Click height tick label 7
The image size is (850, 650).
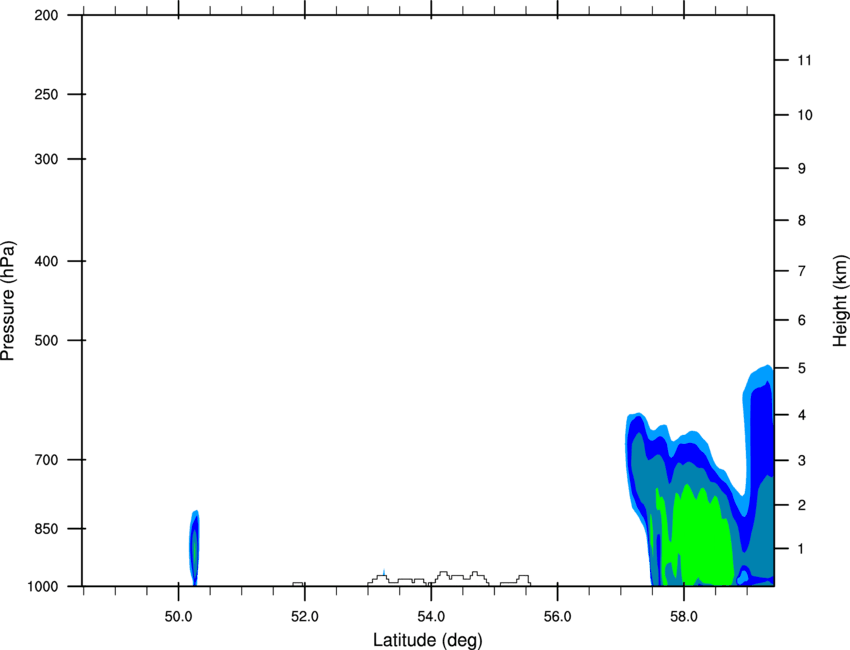[x=802, y=271]
